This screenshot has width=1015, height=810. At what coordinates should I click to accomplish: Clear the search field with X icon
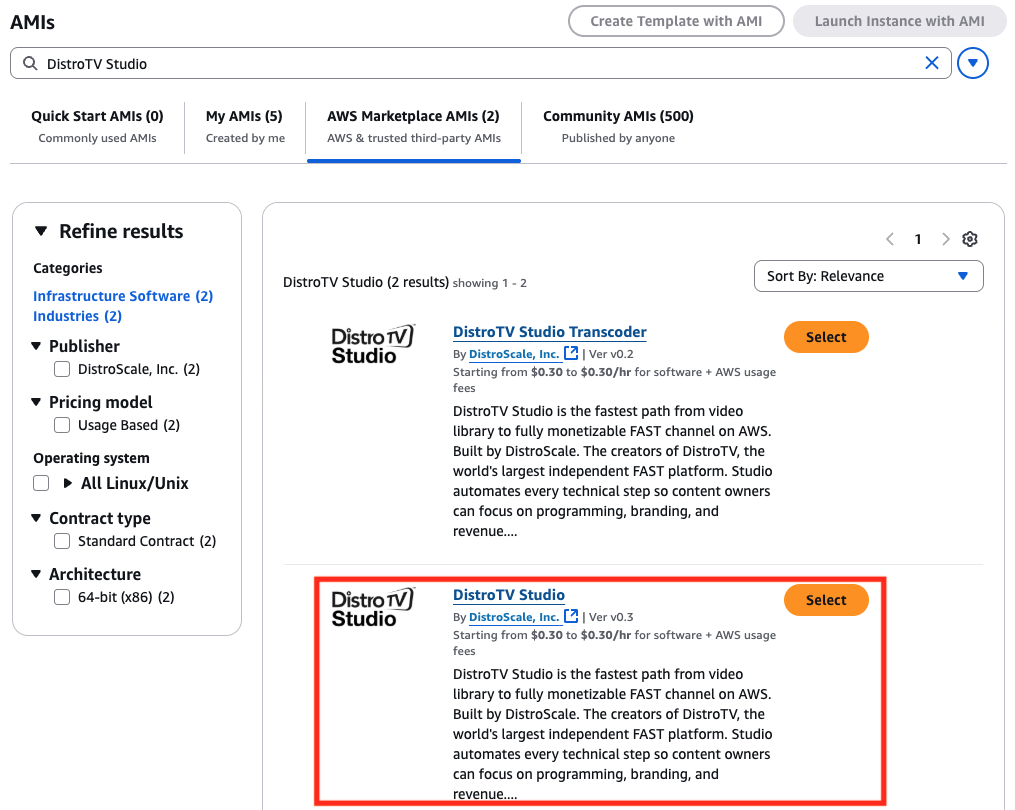coord(931,63)
